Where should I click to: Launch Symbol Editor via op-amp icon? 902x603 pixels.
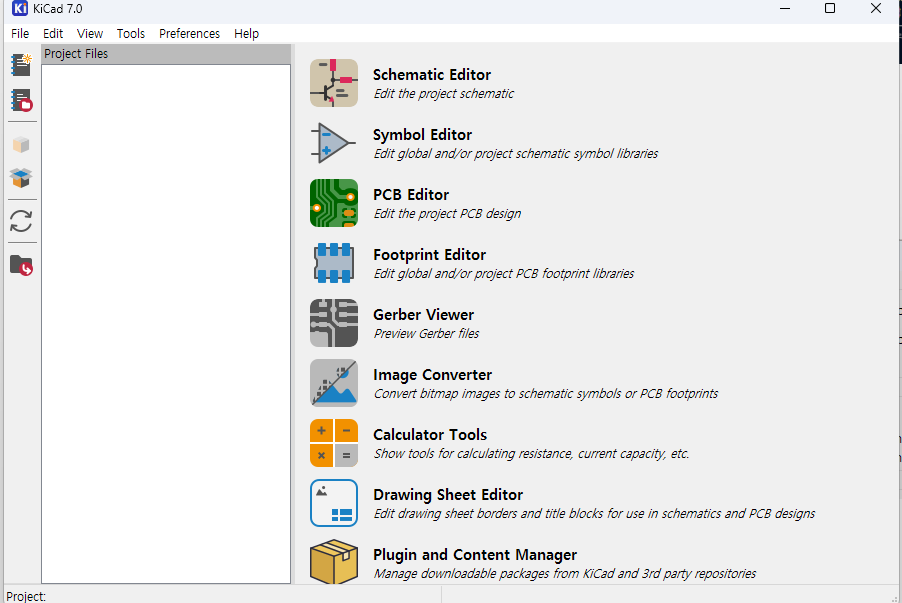334,143
